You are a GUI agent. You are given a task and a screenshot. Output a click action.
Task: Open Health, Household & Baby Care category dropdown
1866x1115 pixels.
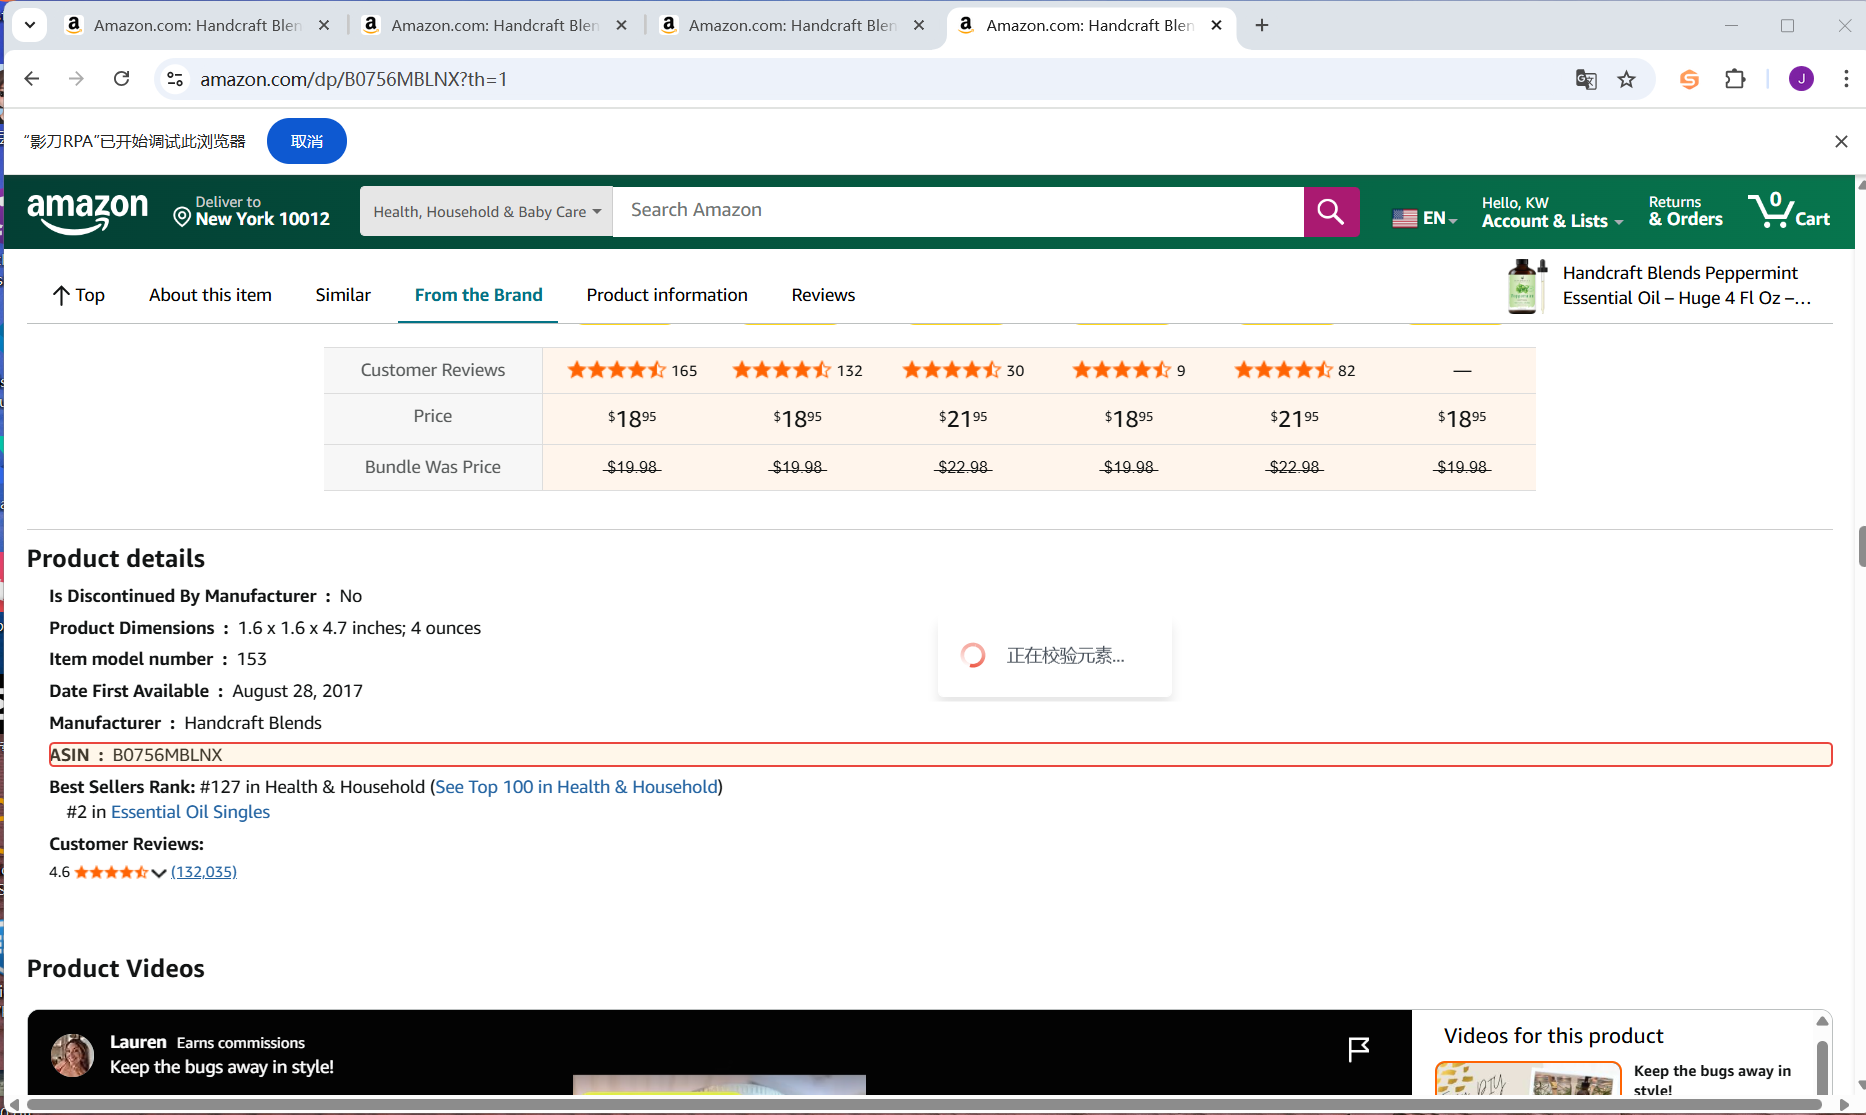point(487,212)
